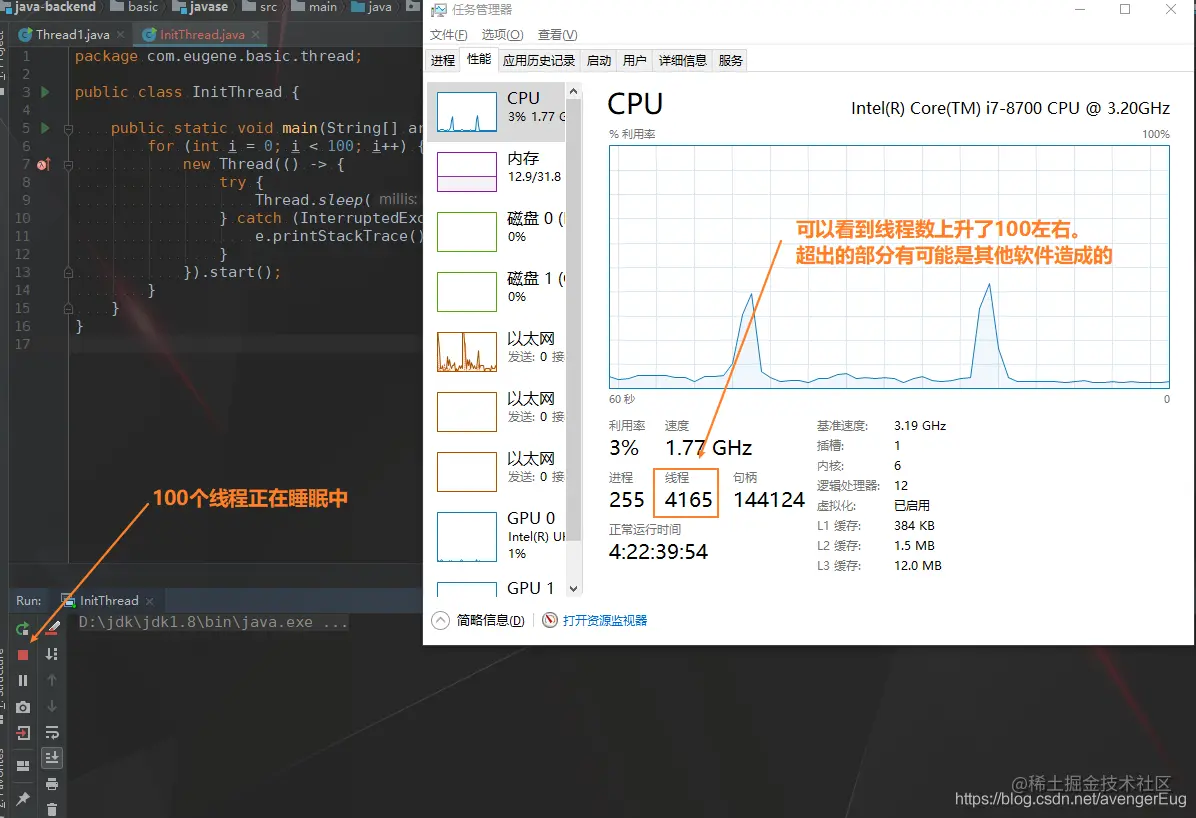1196x818 pixels.
Task: Toggle scroll to end of console
Action: (x=52, y=758)
